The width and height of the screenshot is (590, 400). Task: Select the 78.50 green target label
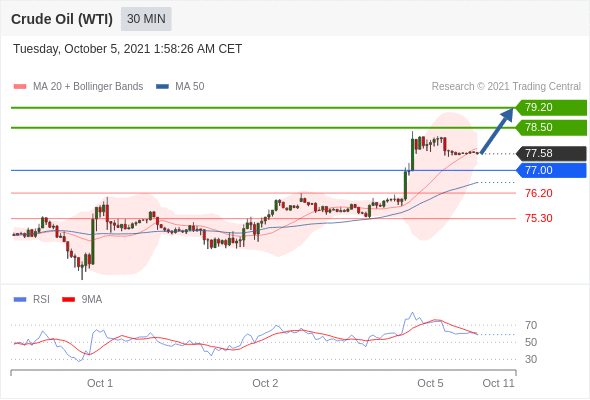coord(551,127)
